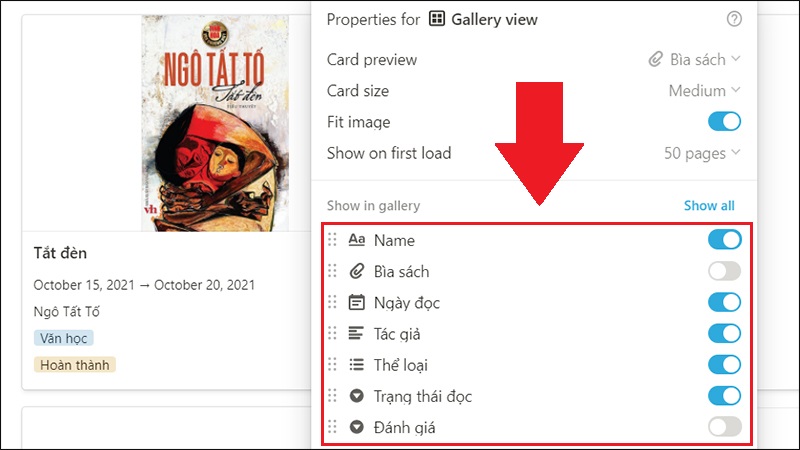This screenshot has height=450, width=800.
Task: Open the Card preview Bìa sách dropdown
Action: [x=694, y=59]
